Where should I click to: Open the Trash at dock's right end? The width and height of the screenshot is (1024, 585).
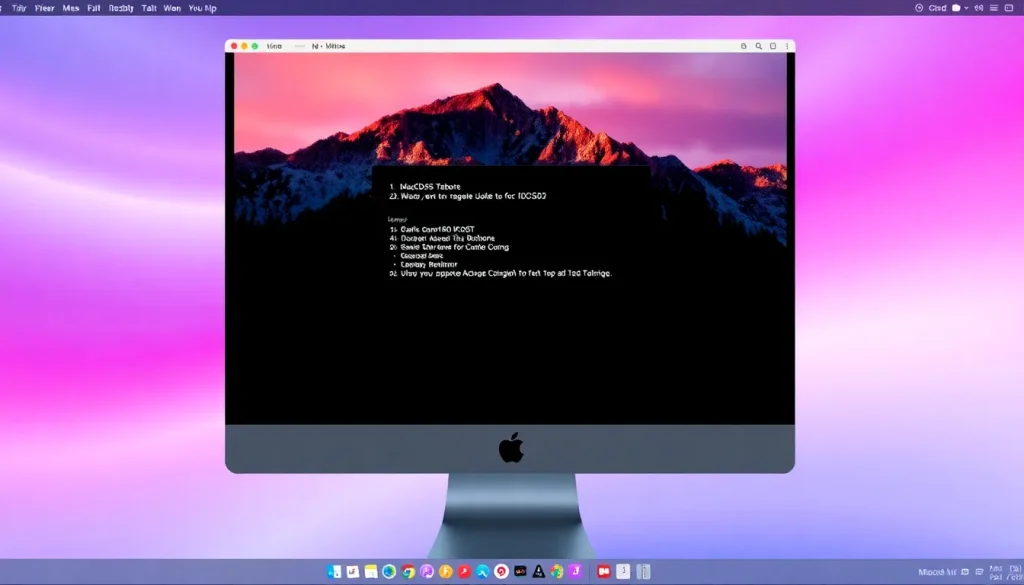pos(645,571)
